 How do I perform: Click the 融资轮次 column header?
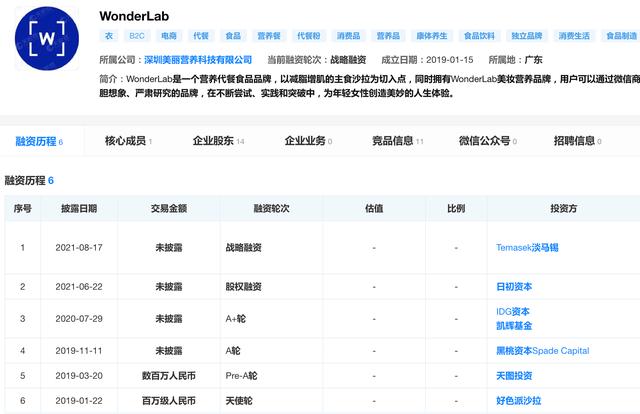tap(271, 209)
